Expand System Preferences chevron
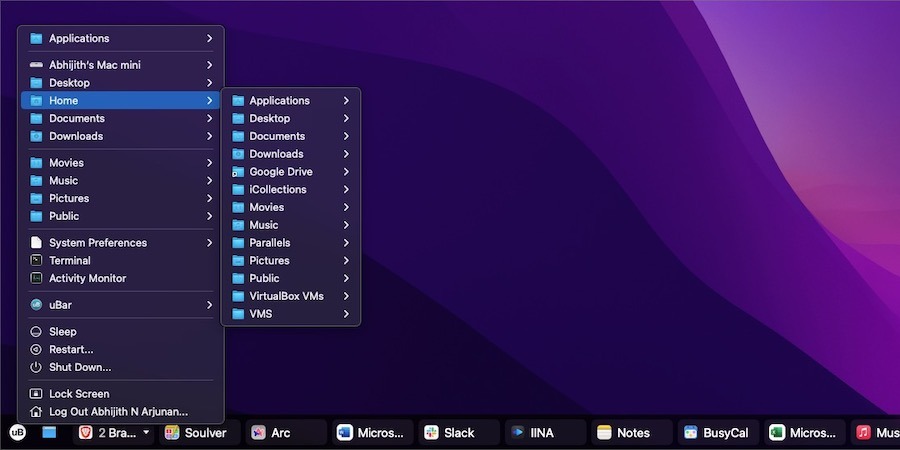The image size is (900, 450). [x=210, y=243]
